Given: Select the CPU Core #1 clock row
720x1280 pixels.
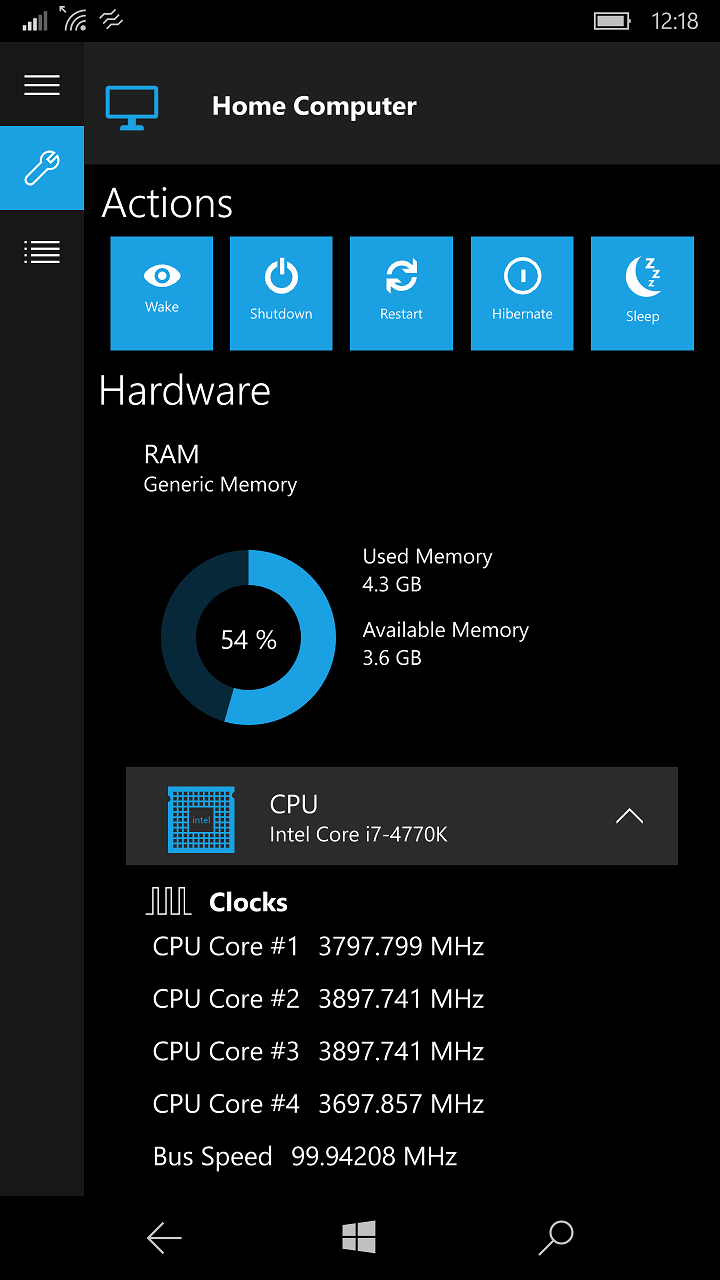Looking at the screenshot, I should pos(318,946).
